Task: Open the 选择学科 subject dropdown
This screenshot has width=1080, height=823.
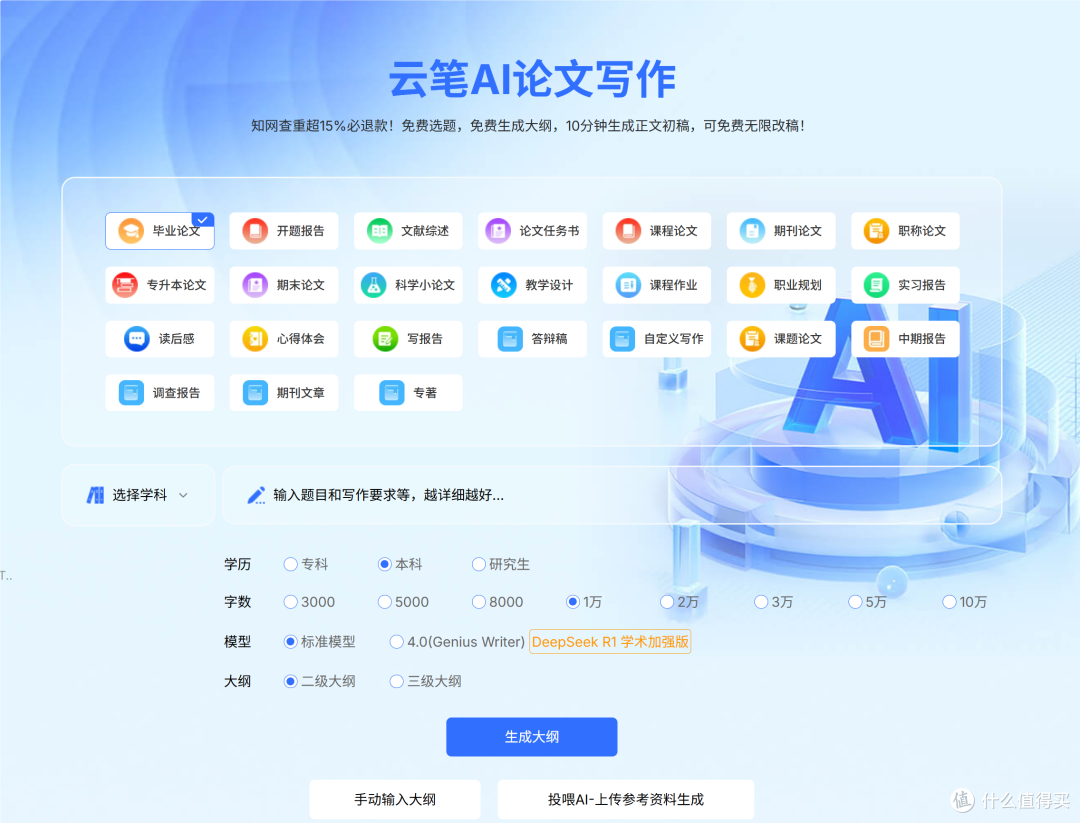Action: pos(138,495)
